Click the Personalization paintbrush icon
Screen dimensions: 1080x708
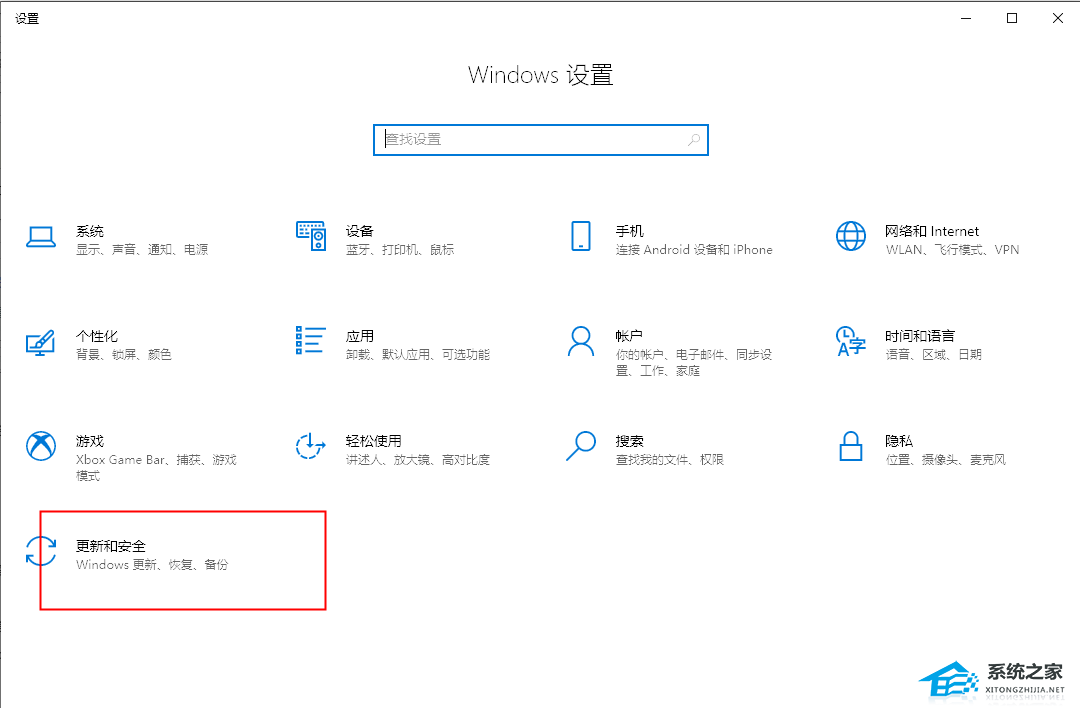41,342
